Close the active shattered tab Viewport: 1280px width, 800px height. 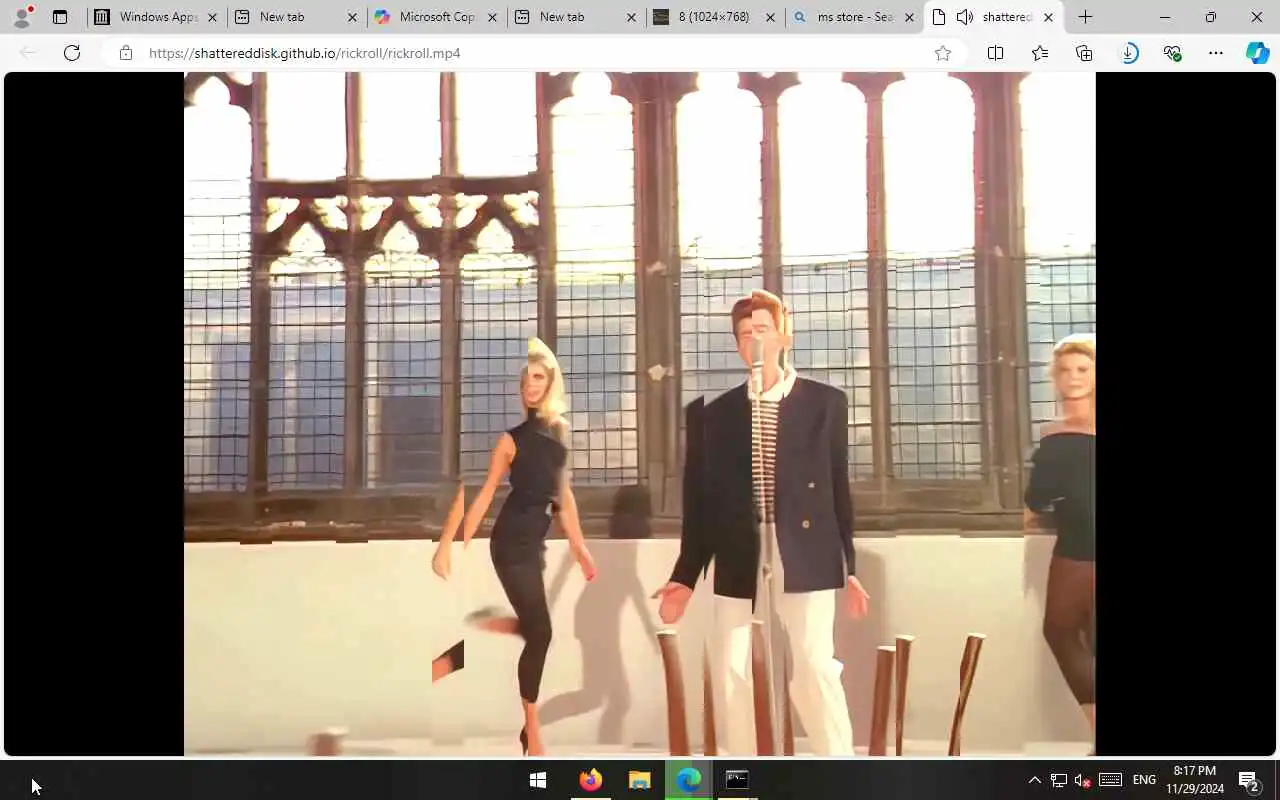(1048, 17)
